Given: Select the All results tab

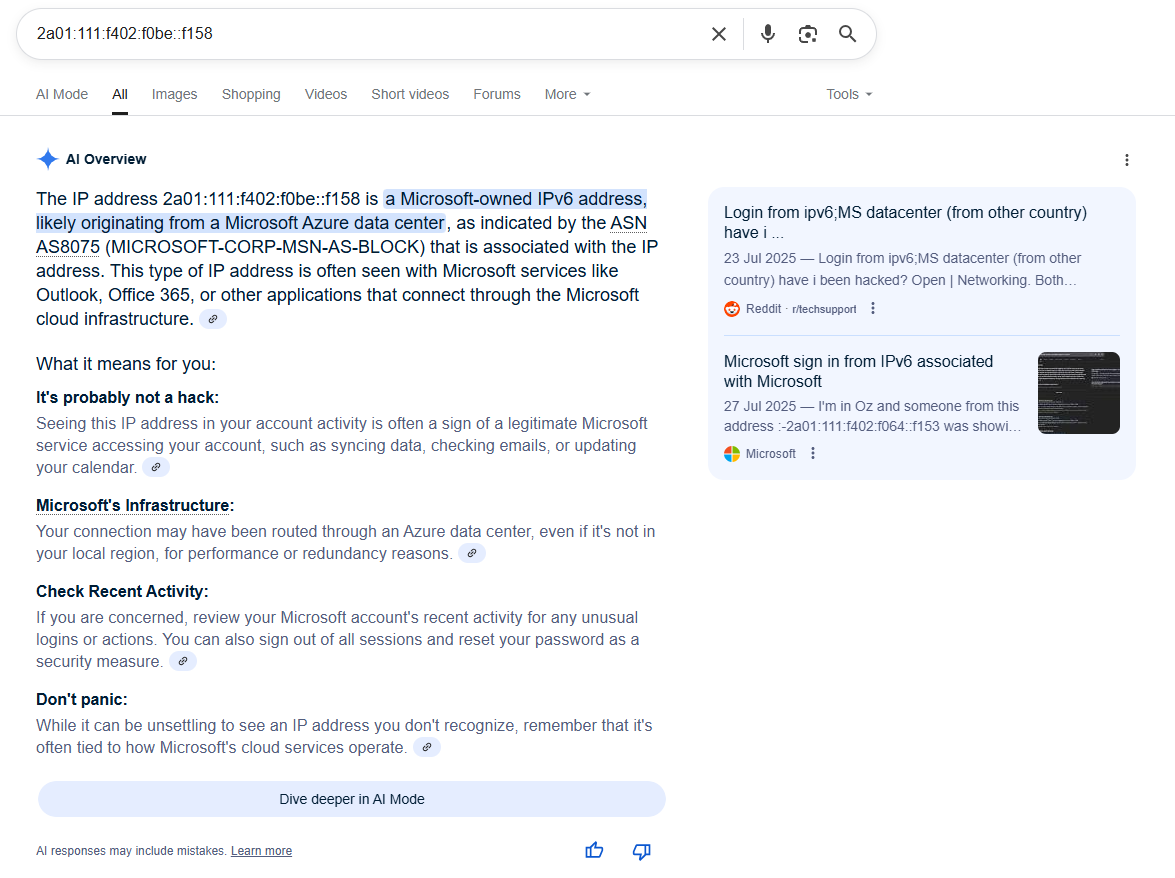Looking at the screenshot, I should [x=120, y=94].
